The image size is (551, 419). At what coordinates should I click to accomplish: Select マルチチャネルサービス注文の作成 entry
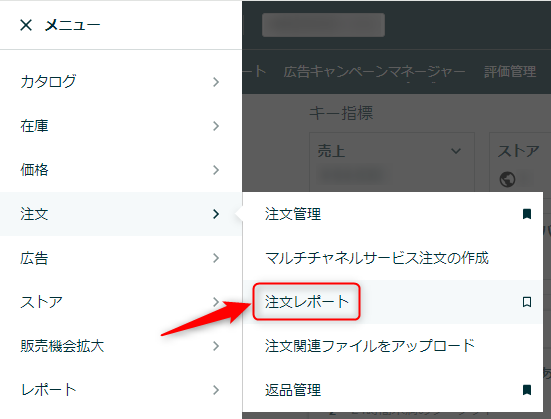[377, 258]
